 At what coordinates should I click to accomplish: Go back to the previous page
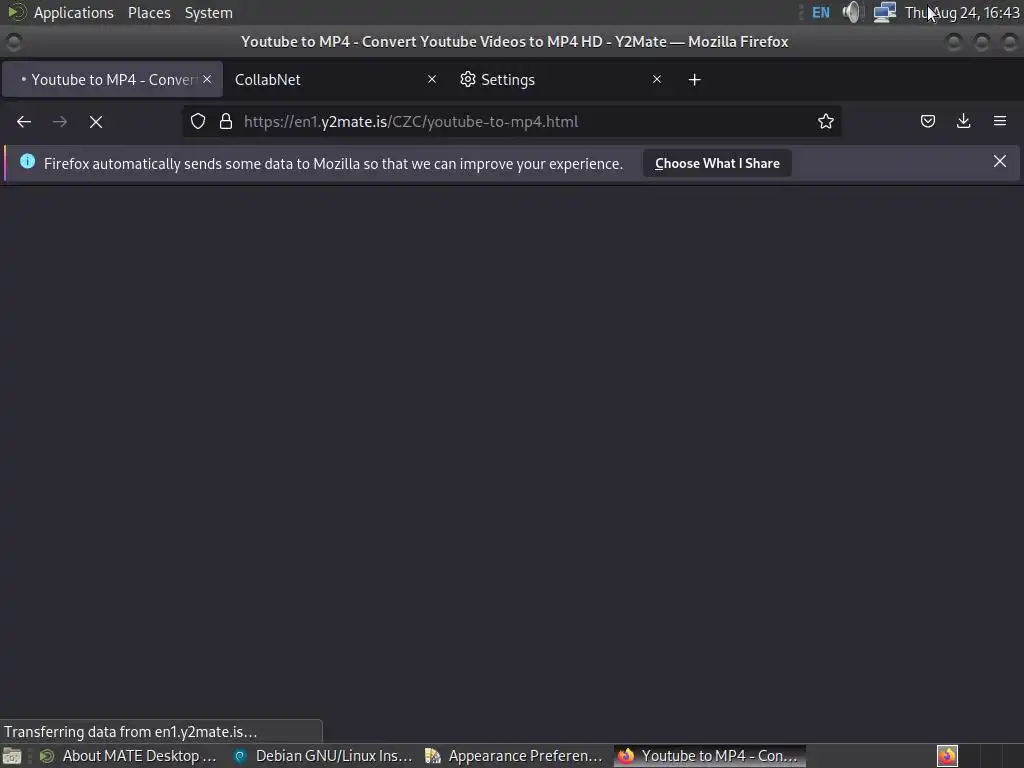(24, 121)
